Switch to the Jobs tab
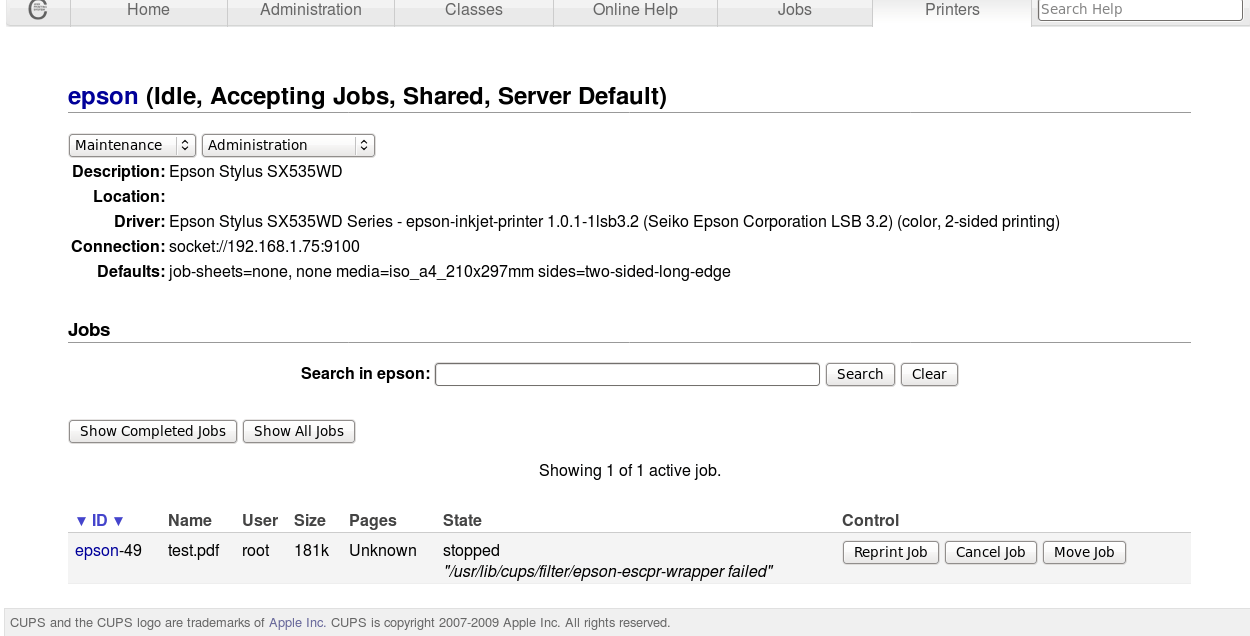This screenshot has height=636, width=1250. (794, 10)
